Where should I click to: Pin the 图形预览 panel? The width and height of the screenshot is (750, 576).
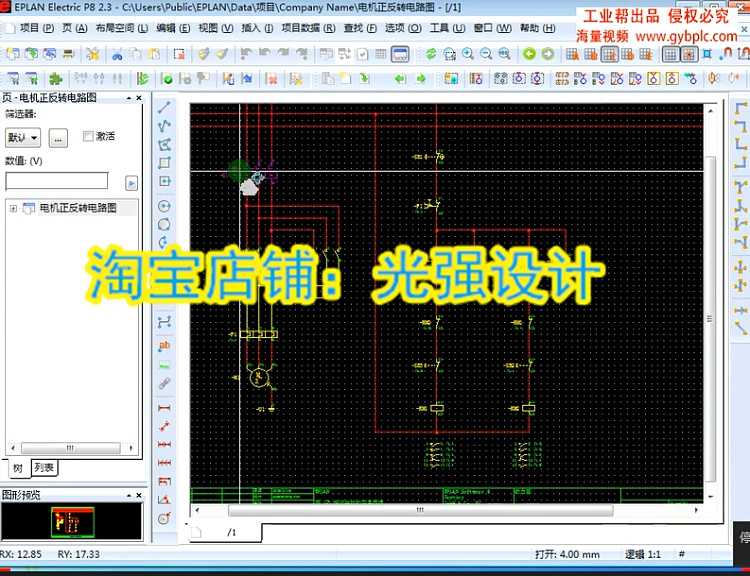129,495
